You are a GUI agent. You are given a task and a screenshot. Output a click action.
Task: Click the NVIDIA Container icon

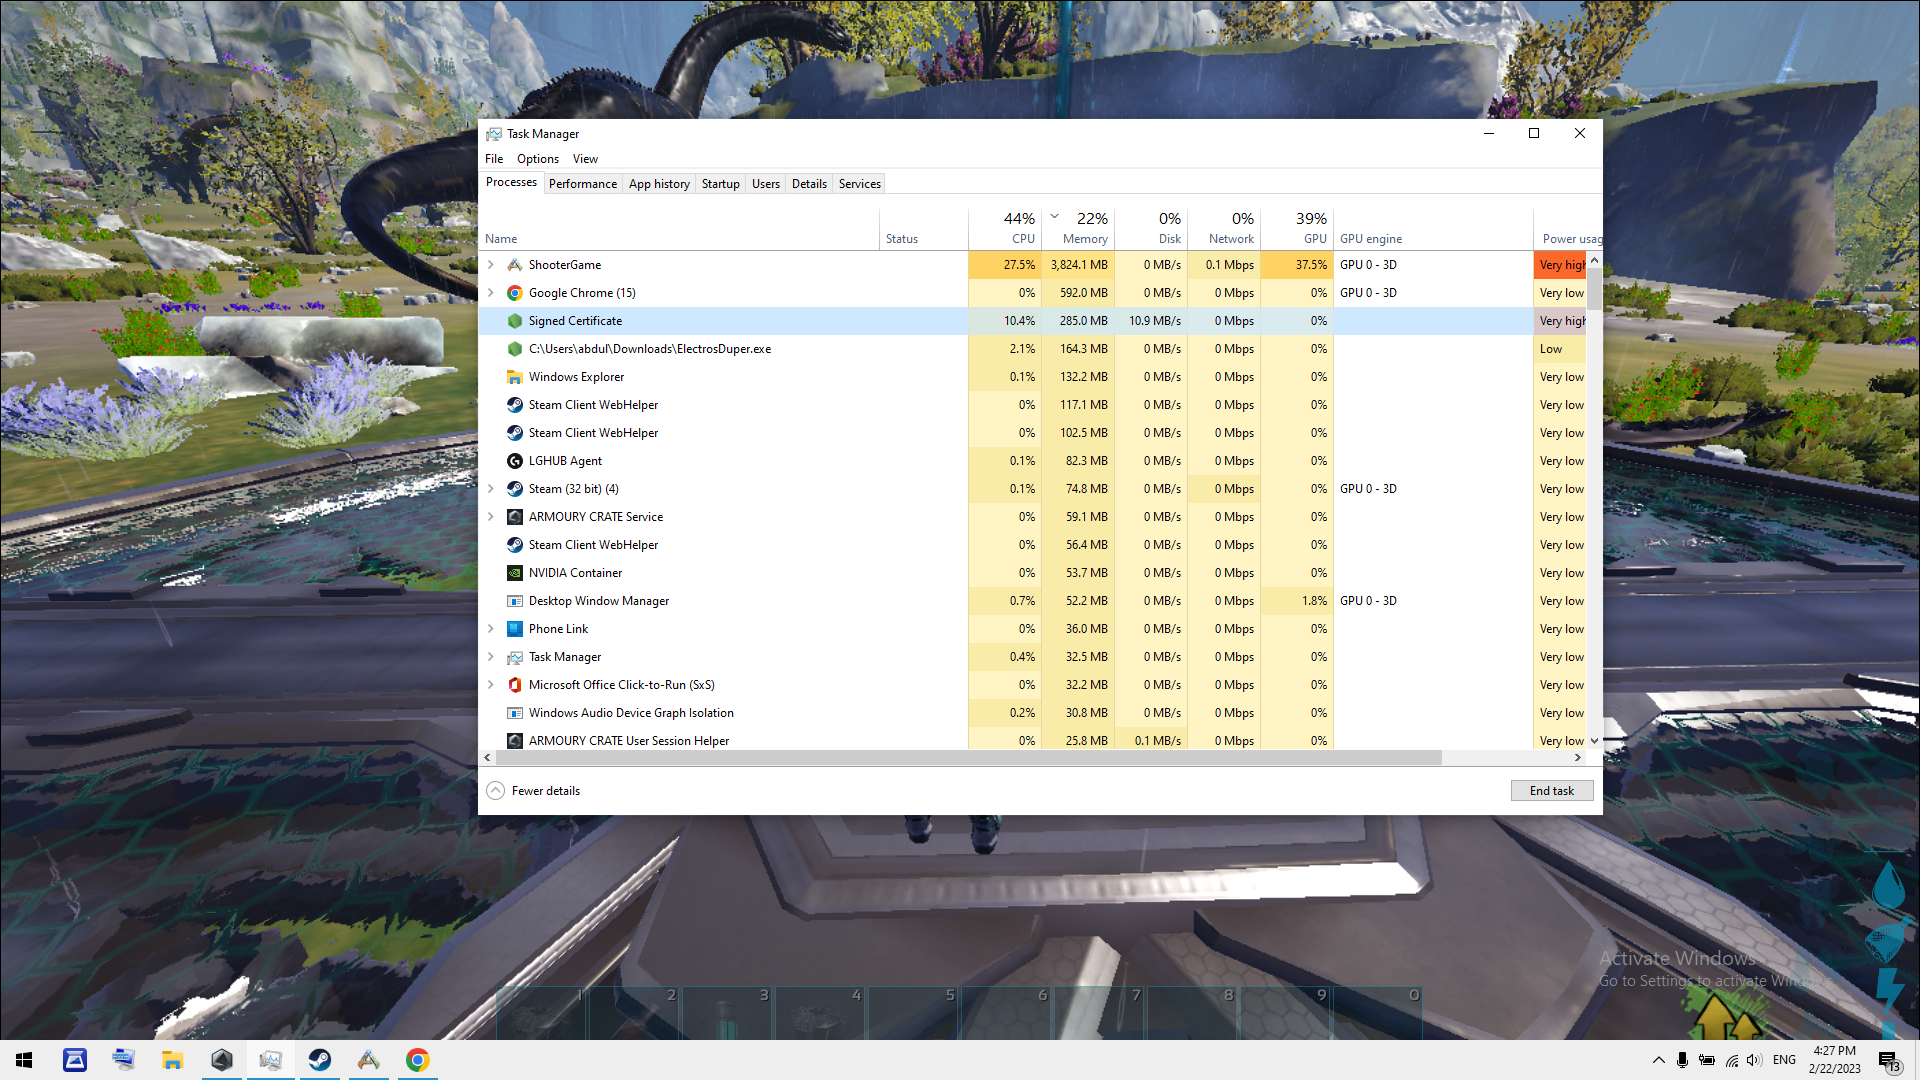pos(514,573)
